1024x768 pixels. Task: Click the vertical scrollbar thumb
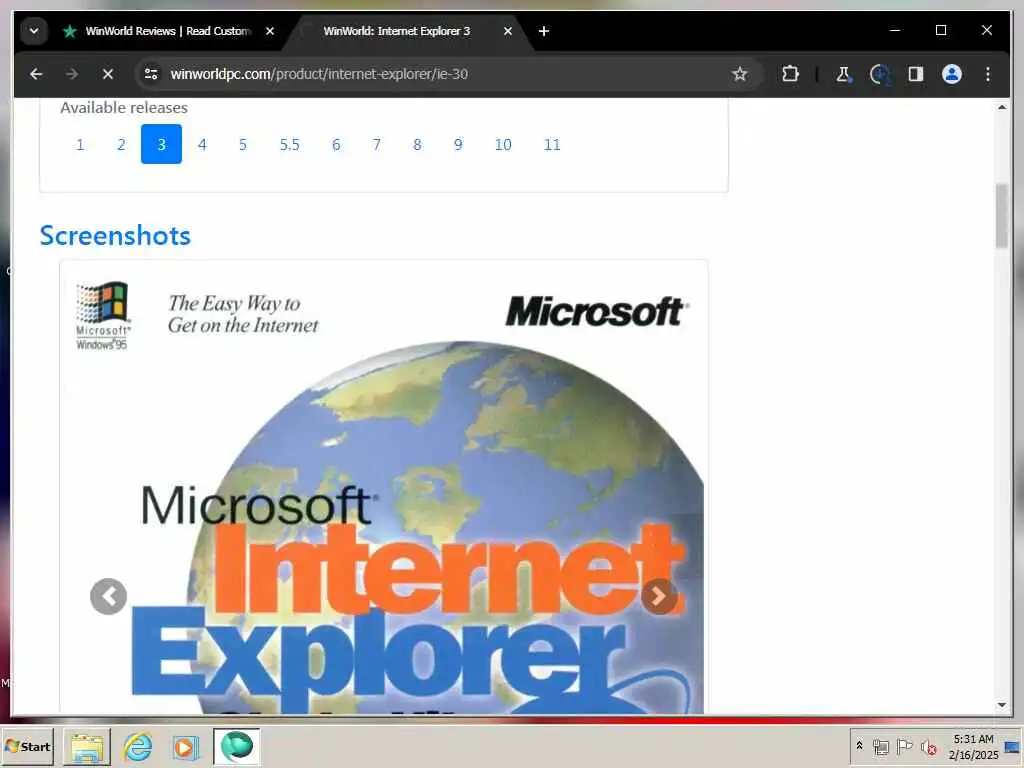1002,216
